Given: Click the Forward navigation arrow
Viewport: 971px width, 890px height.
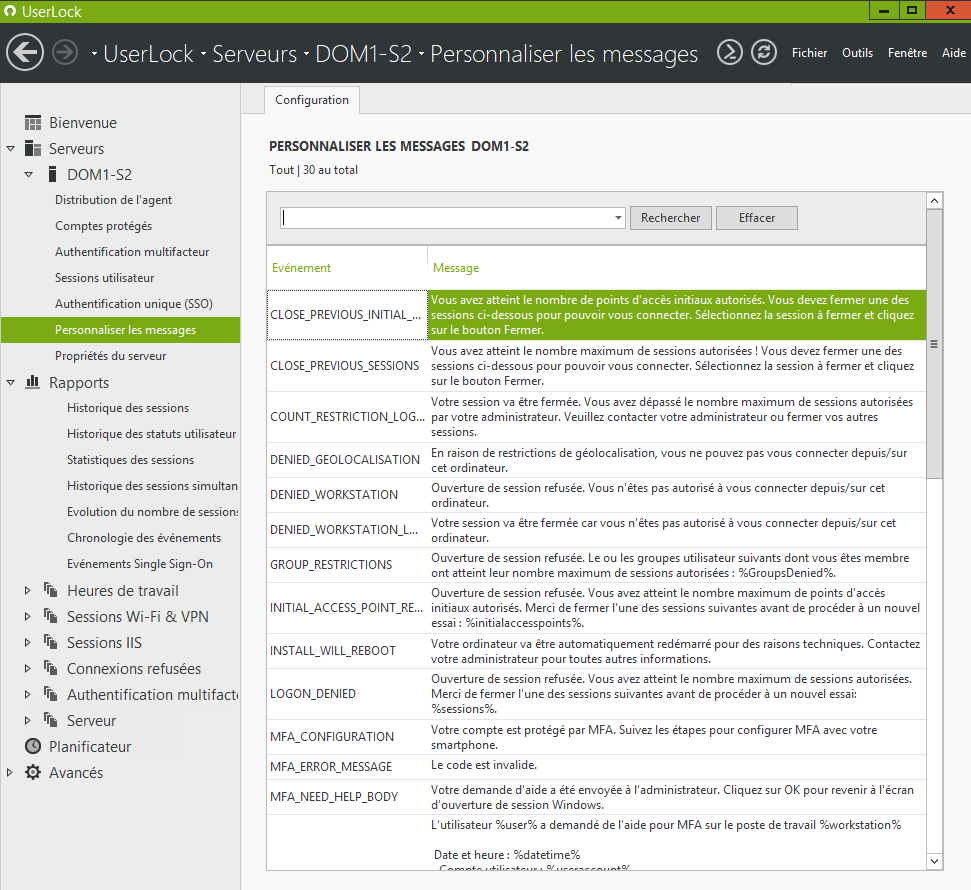Looking at the screenshot, I should point(65,53).
